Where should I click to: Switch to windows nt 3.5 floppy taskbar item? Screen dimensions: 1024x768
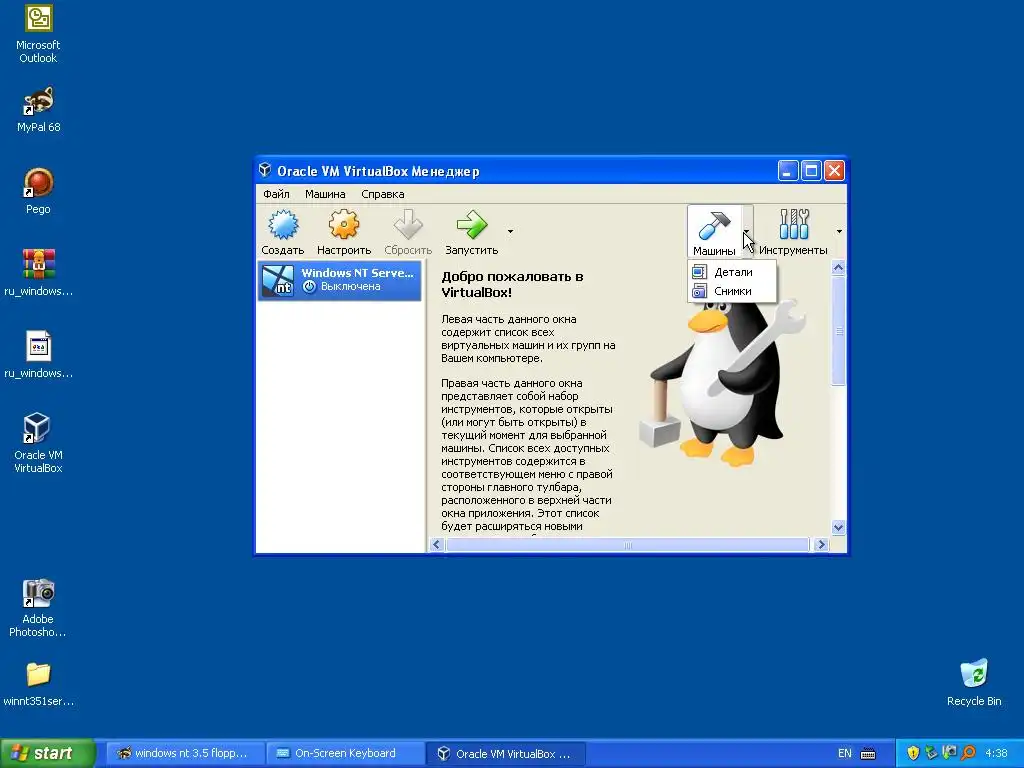(x=183, y=753)
